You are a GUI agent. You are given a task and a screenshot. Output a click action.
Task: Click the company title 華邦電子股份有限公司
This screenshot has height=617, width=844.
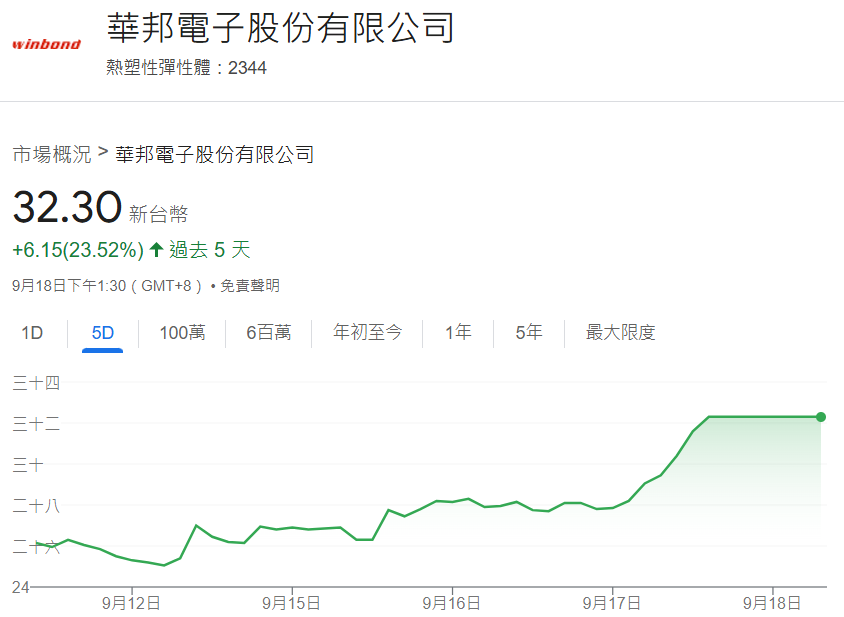[280, 27]
